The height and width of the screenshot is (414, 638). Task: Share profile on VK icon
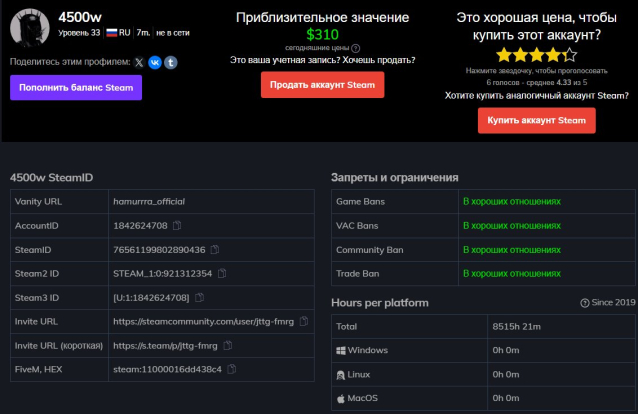pos(155,62)
